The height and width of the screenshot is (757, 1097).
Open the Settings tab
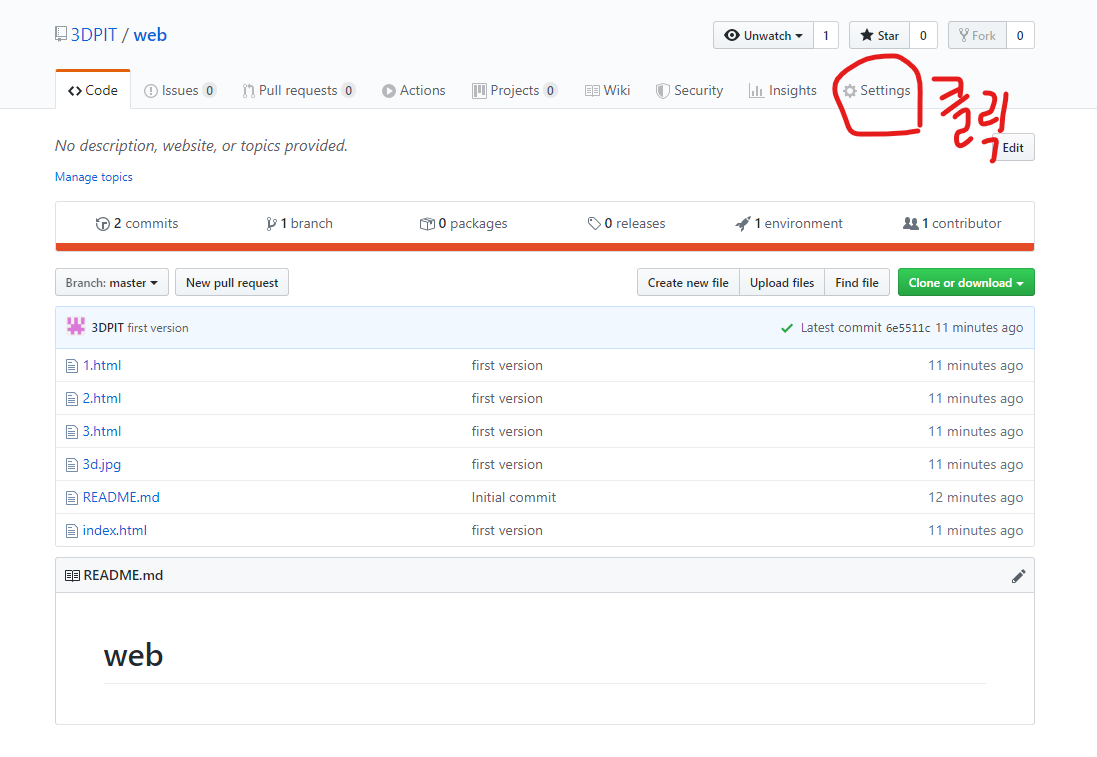(877, 90)
